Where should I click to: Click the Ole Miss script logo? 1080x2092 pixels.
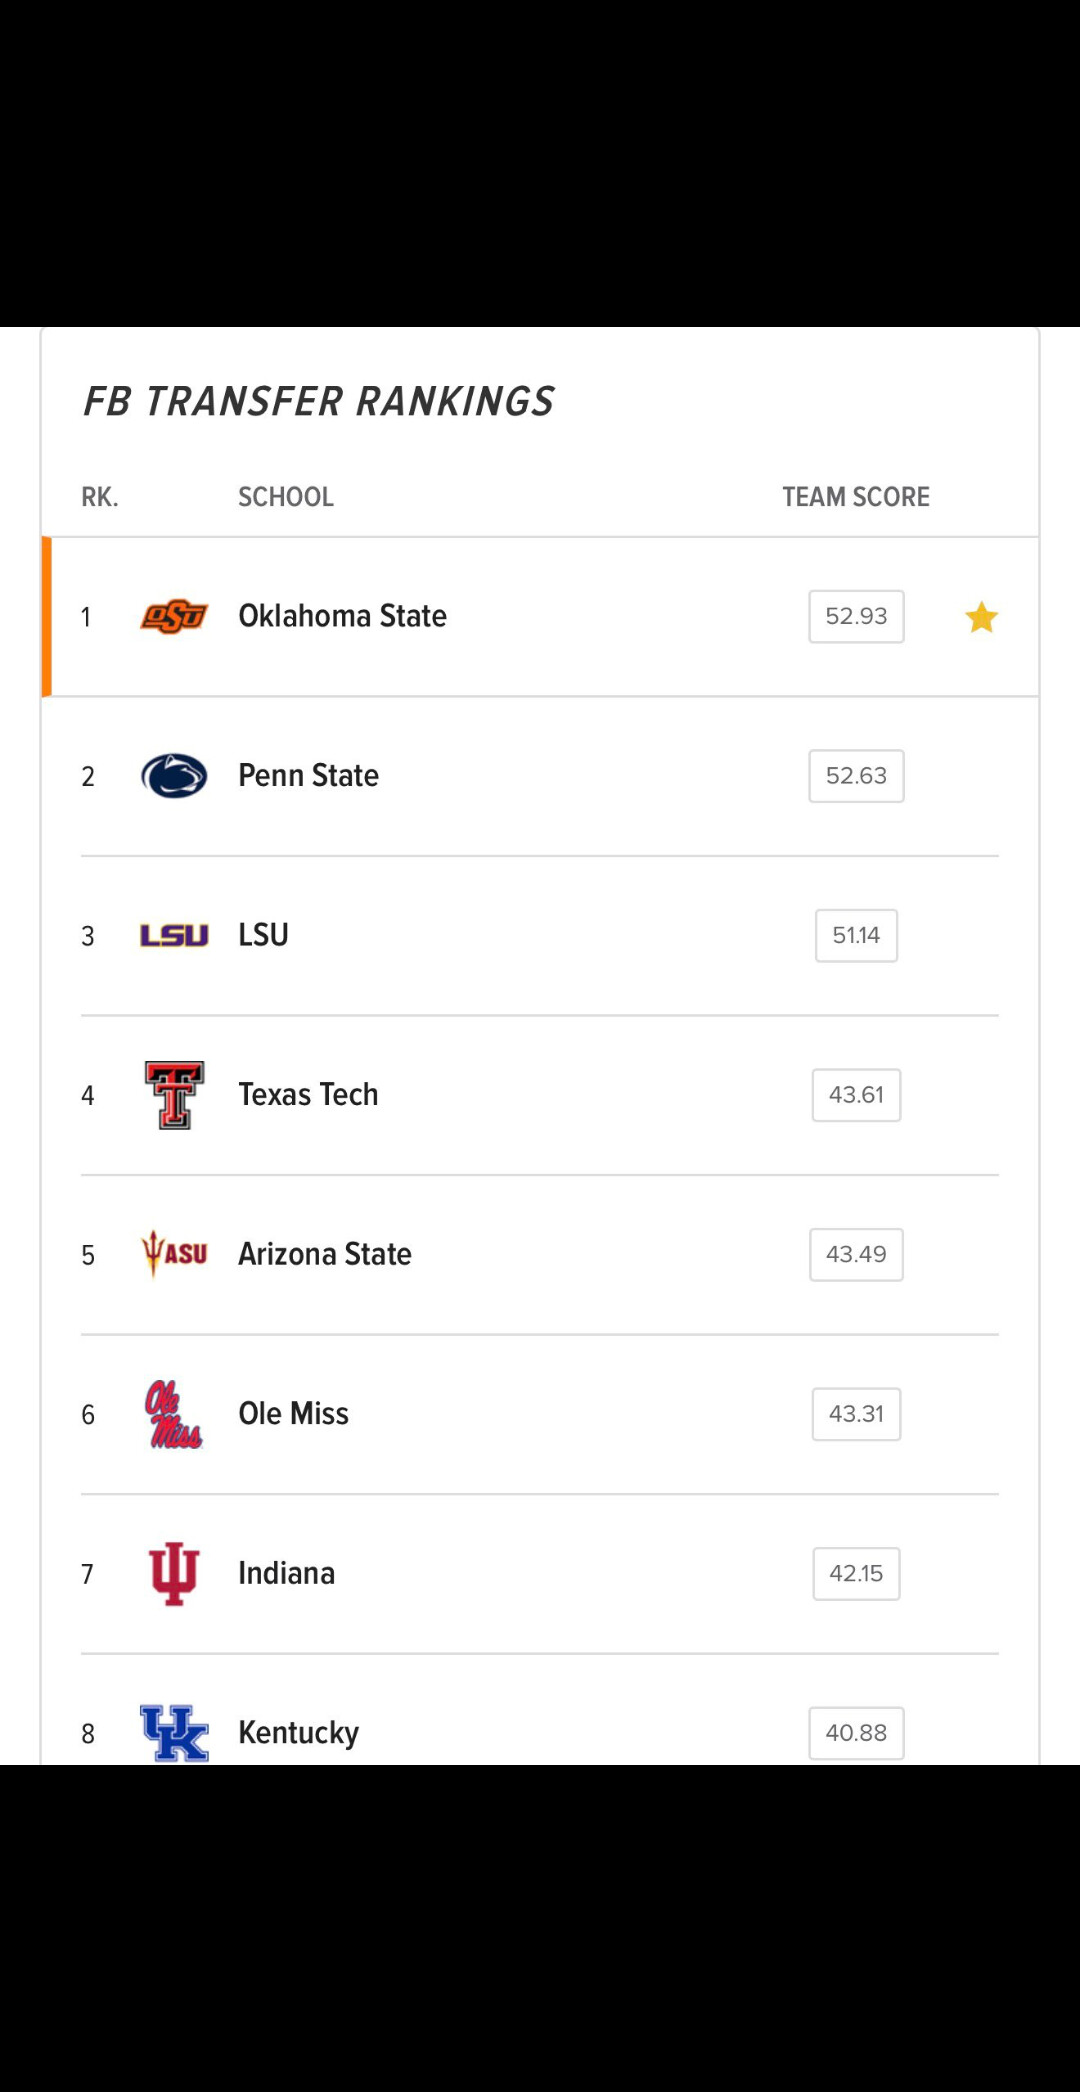pyautogui.click(x=174, y=1414)
